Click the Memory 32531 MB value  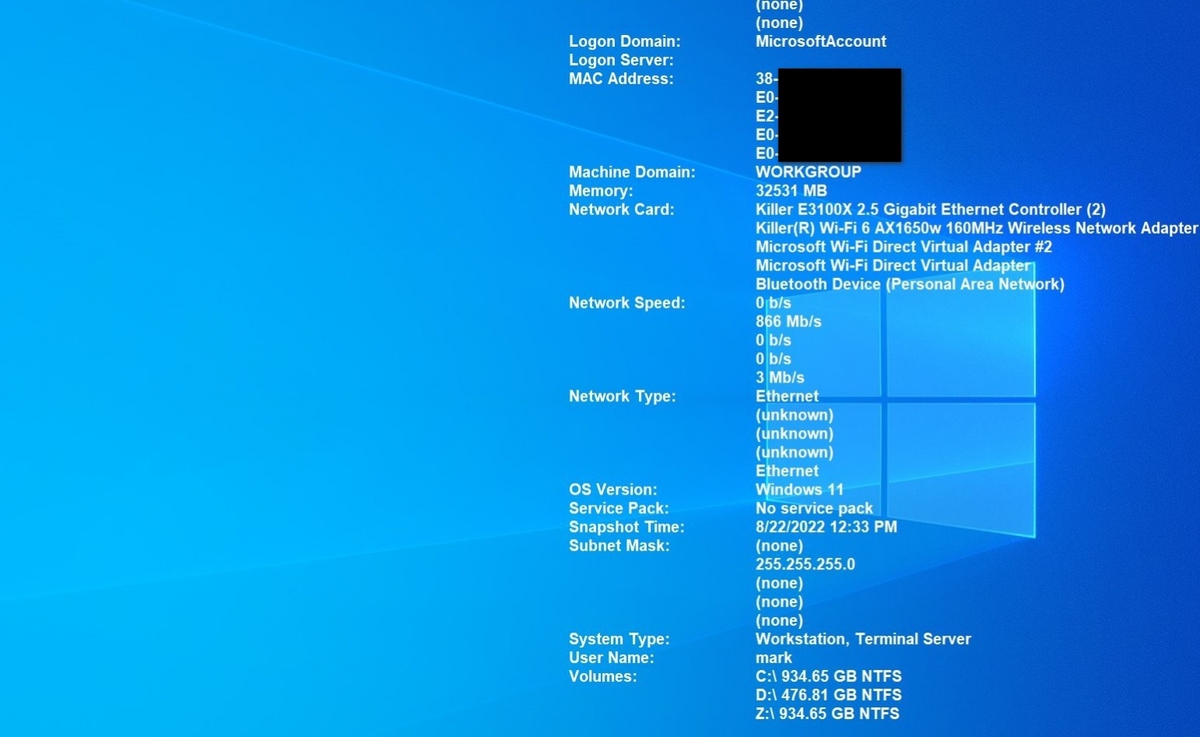click(x=791, y=190)
